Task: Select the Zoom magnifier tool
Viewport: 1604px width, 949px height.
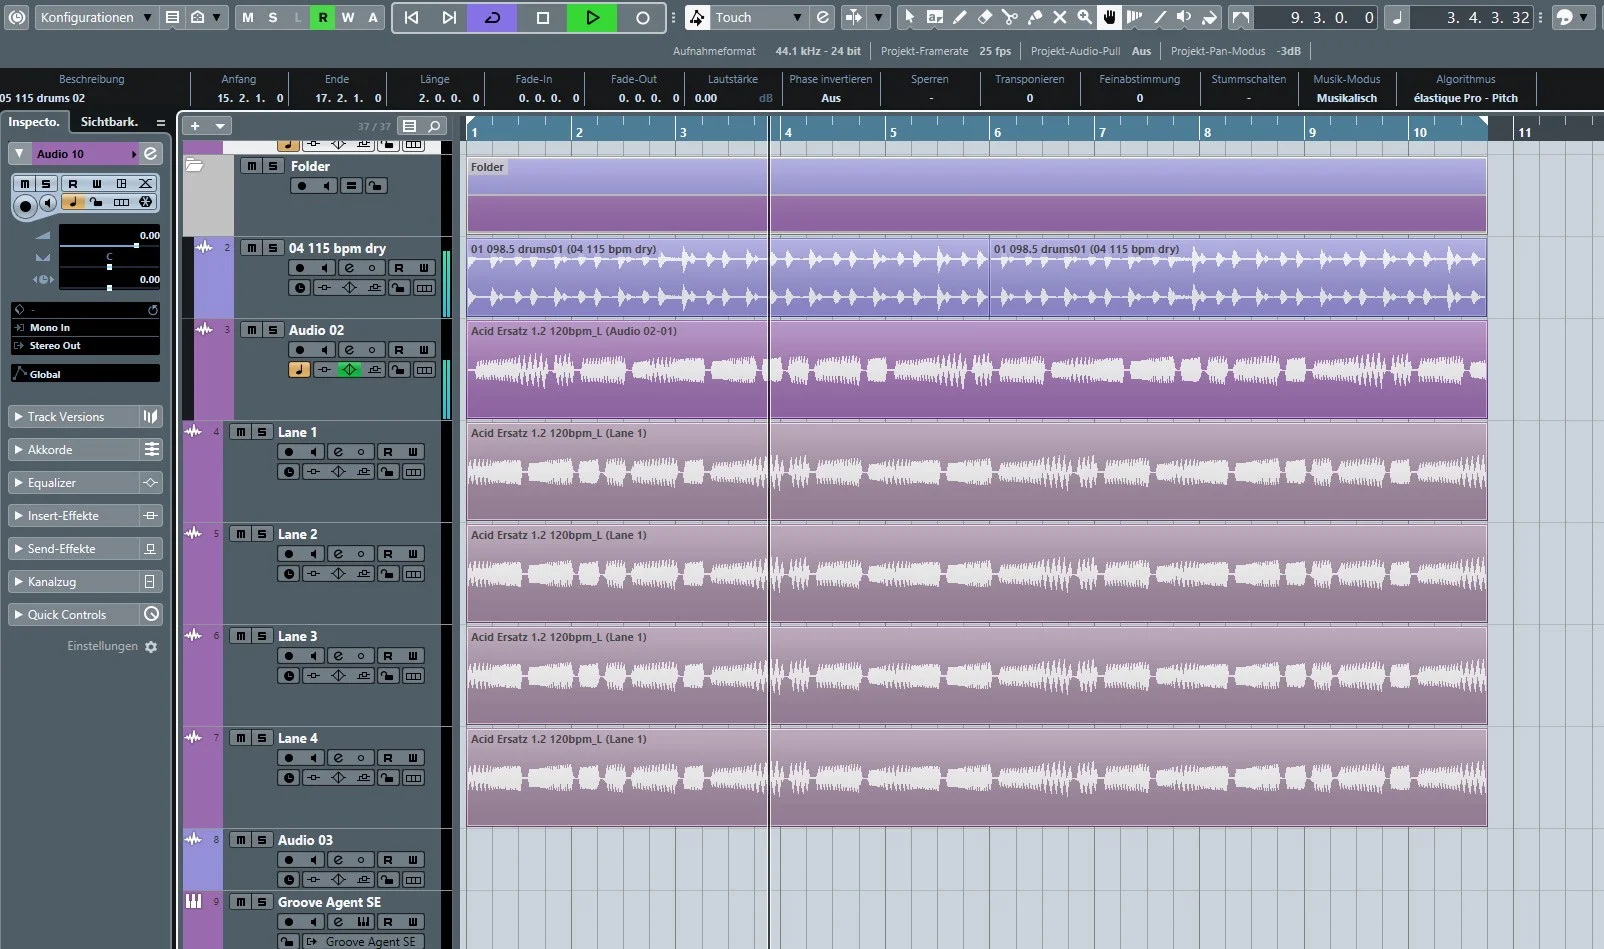Action: point(1085,17)
